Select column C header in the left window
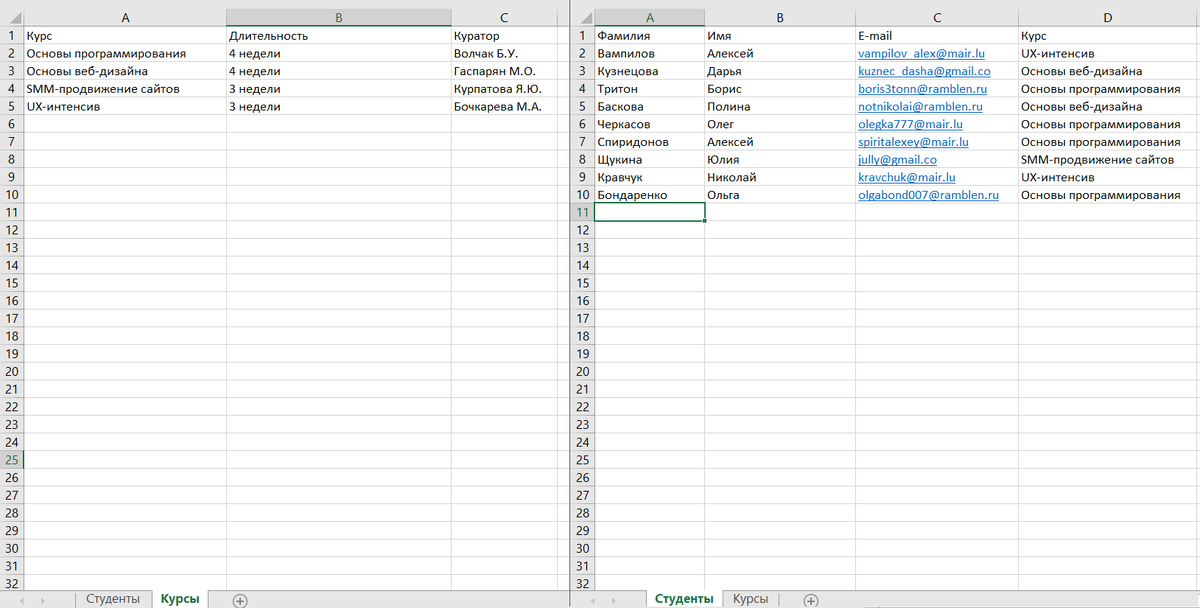 504,17
